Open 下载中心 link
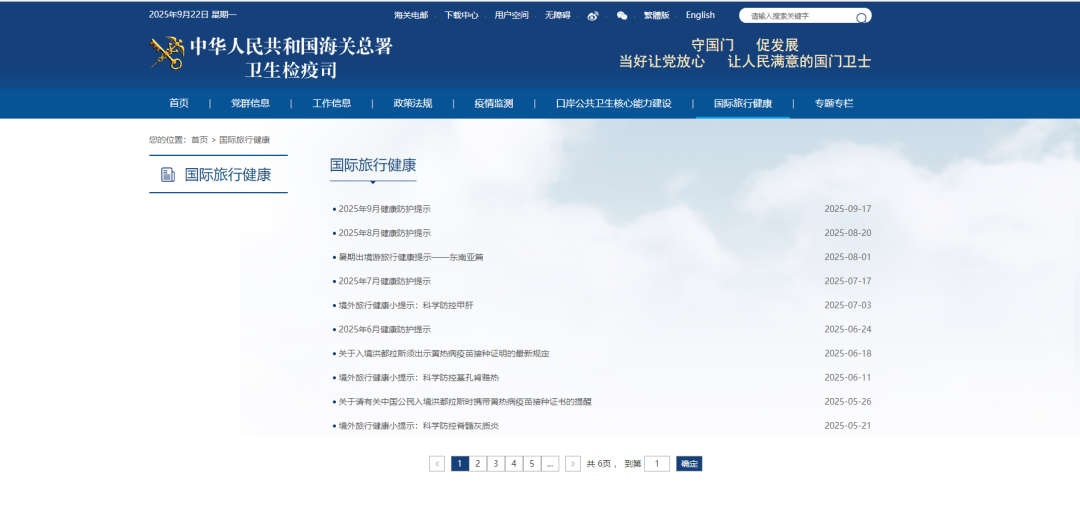 click(x=461, y=15)
